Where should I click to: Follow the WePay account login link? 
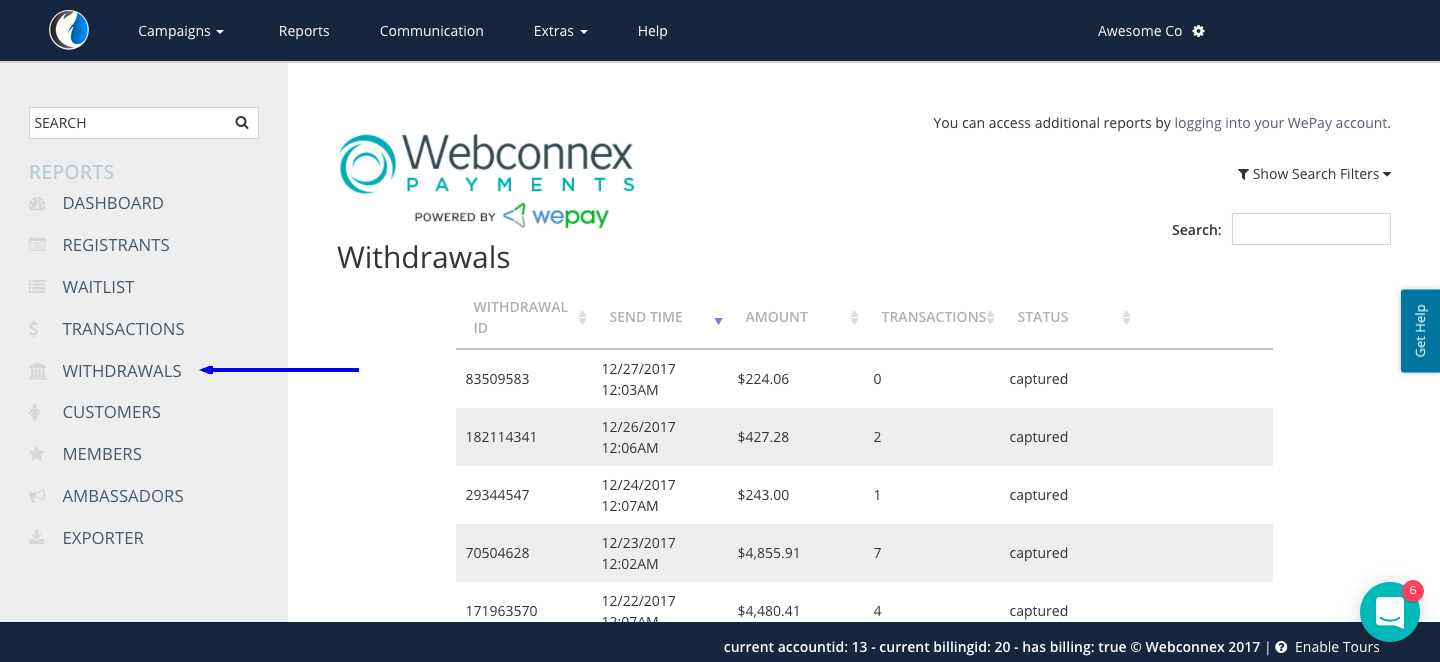(1280, 122)
